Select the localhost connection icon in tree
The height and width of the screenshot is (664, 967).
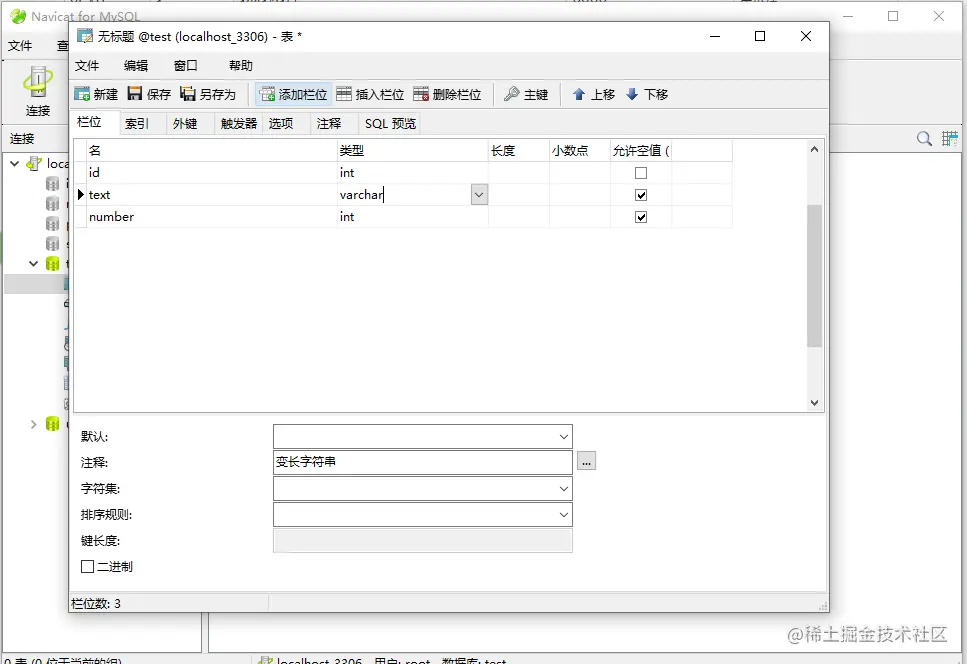pyautogui.click(x=34, y=163)
